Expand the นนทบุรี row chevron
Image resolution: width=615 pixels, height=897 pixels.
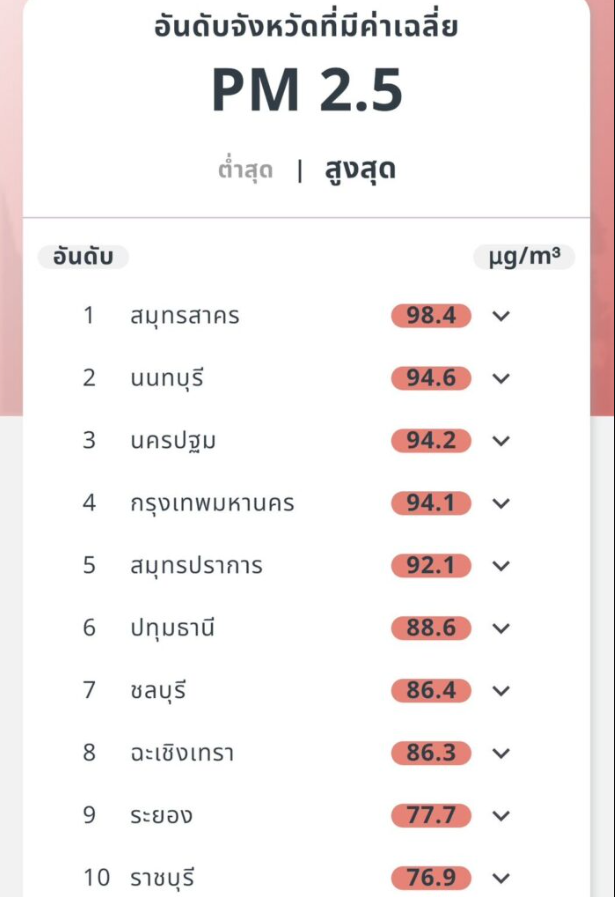pos(502,378)
